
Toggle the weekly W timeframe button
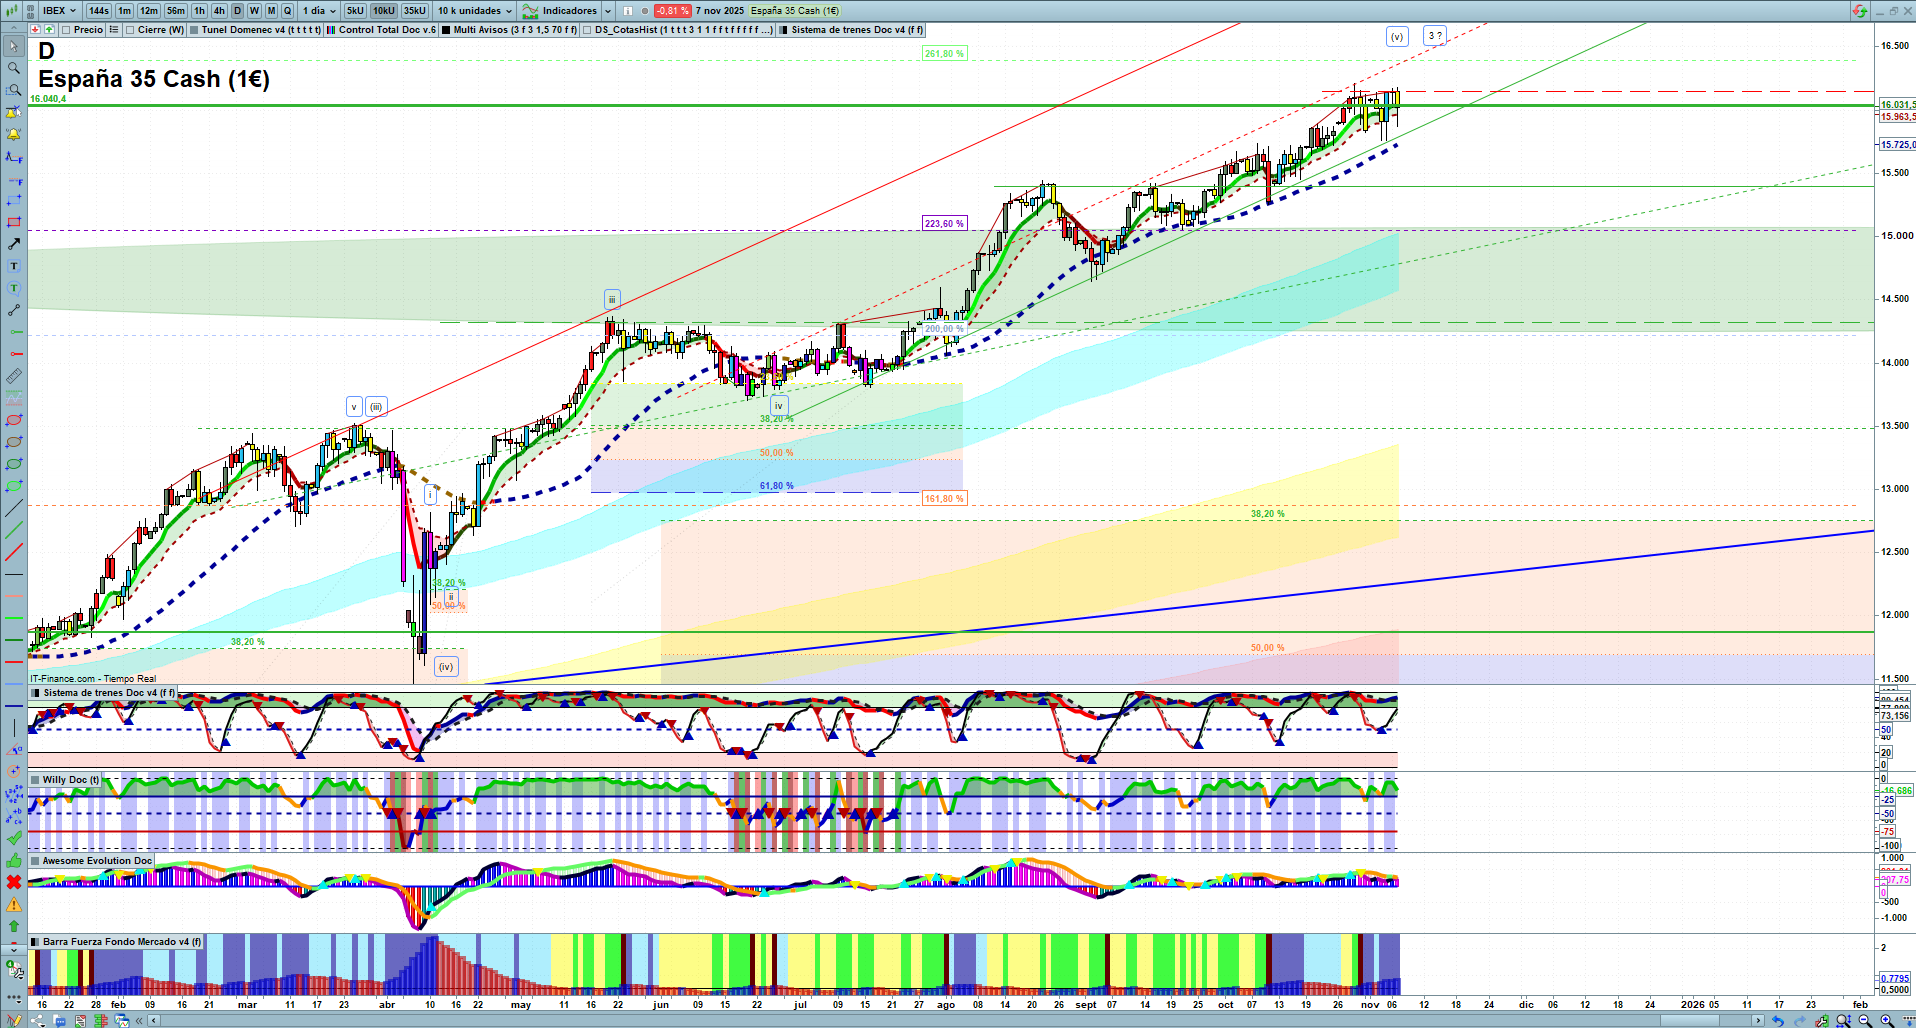pyautogui.click(x=254, y=11)
